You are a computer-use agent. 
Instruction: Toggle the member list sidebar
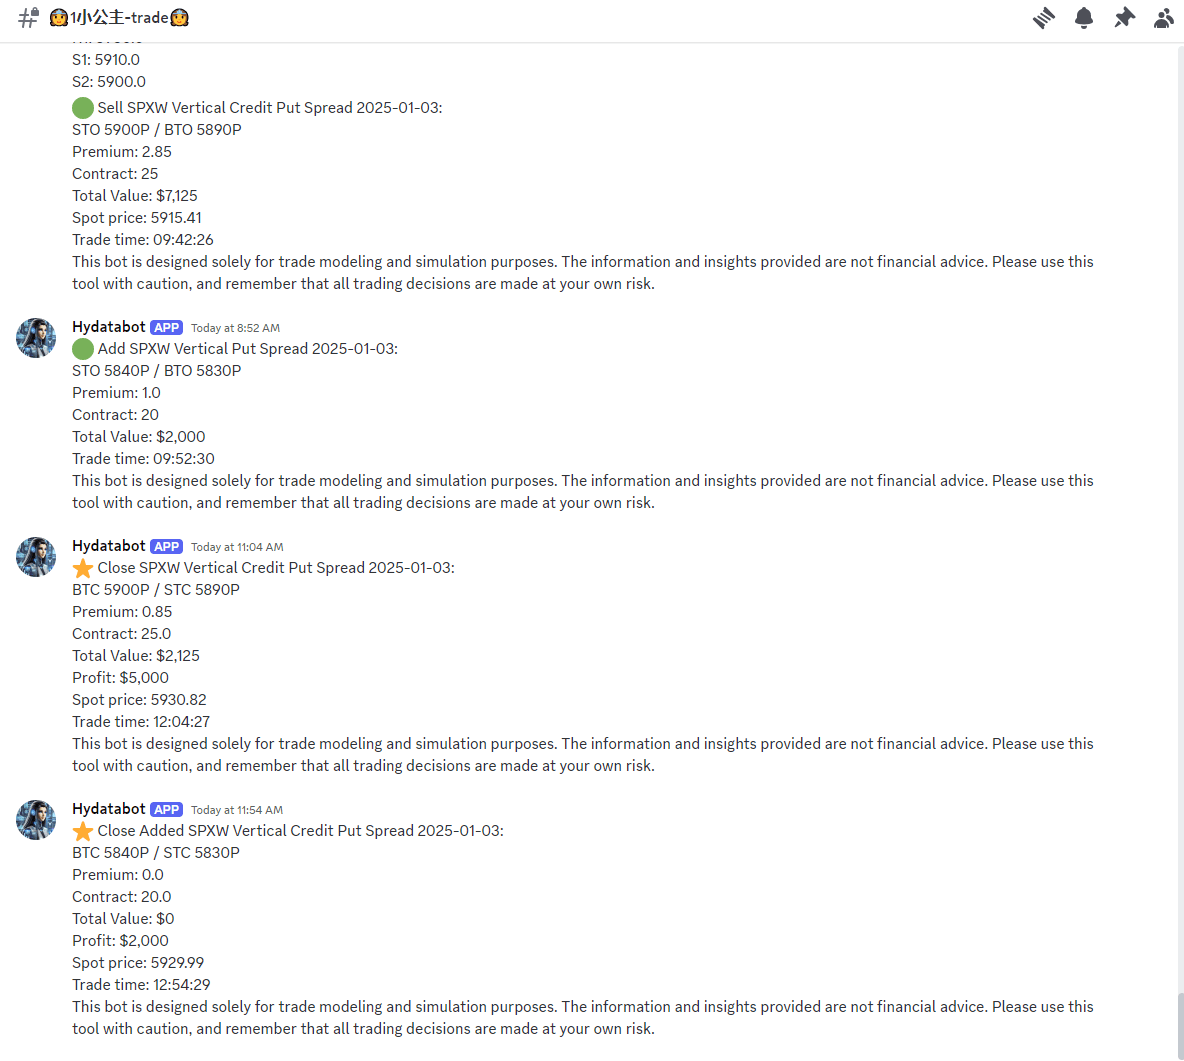[1163, 18]
